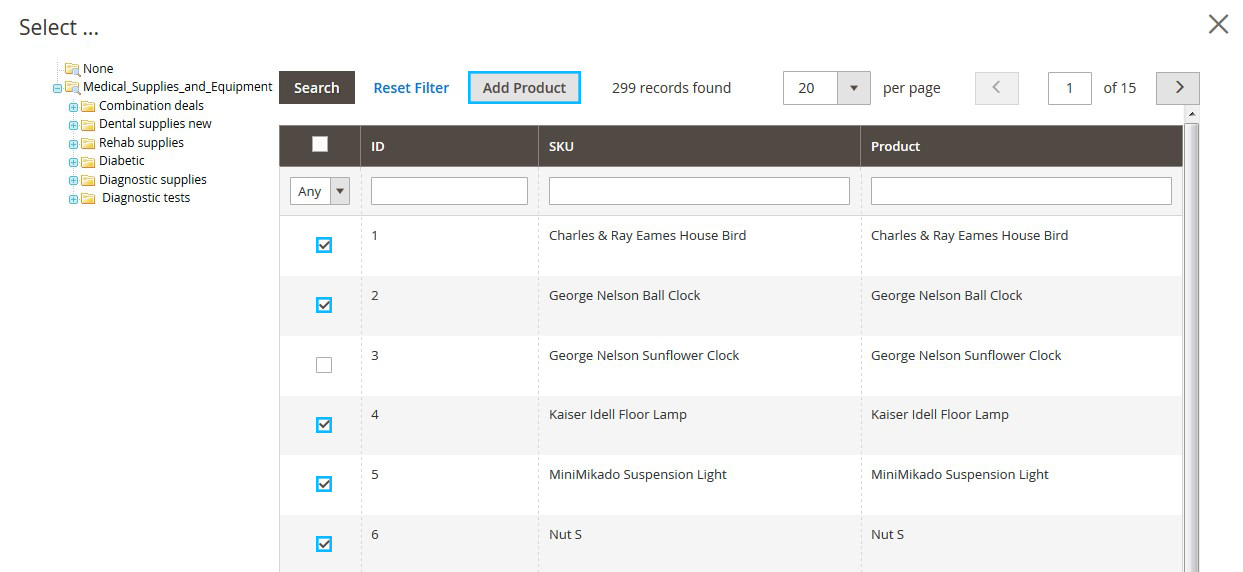Select the Diagnostic supplies label
This screenshot has width=1243, height=572.
pyautogui.click(x=153, y=180)
